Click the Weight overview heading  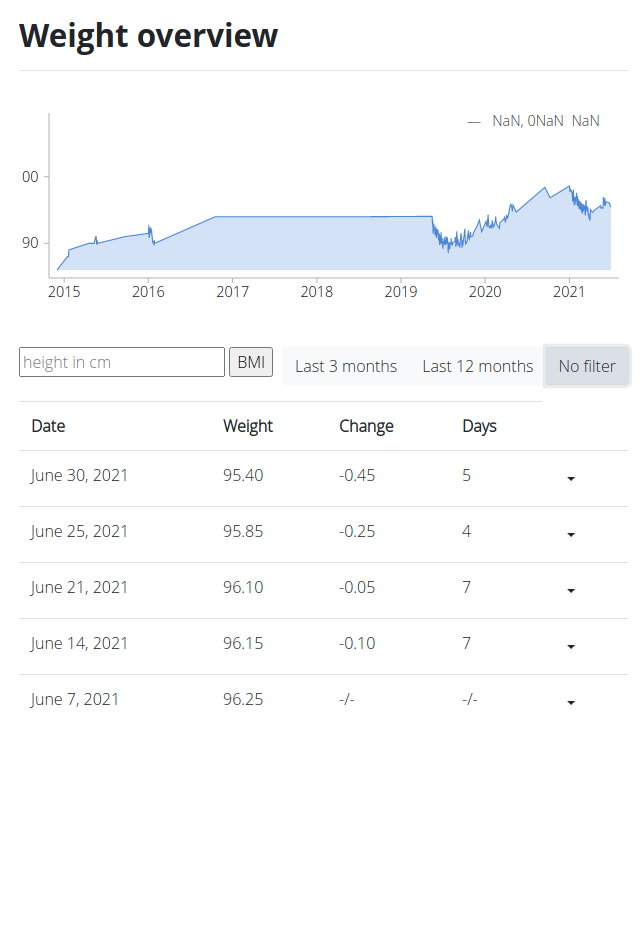[148, 35]
